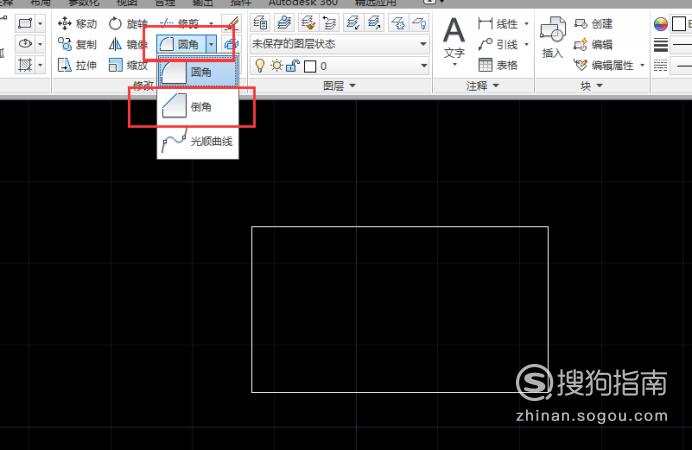Toggle layer 0 sun freeze state
This screenshot has width=692, height=450.
[277, 66]
